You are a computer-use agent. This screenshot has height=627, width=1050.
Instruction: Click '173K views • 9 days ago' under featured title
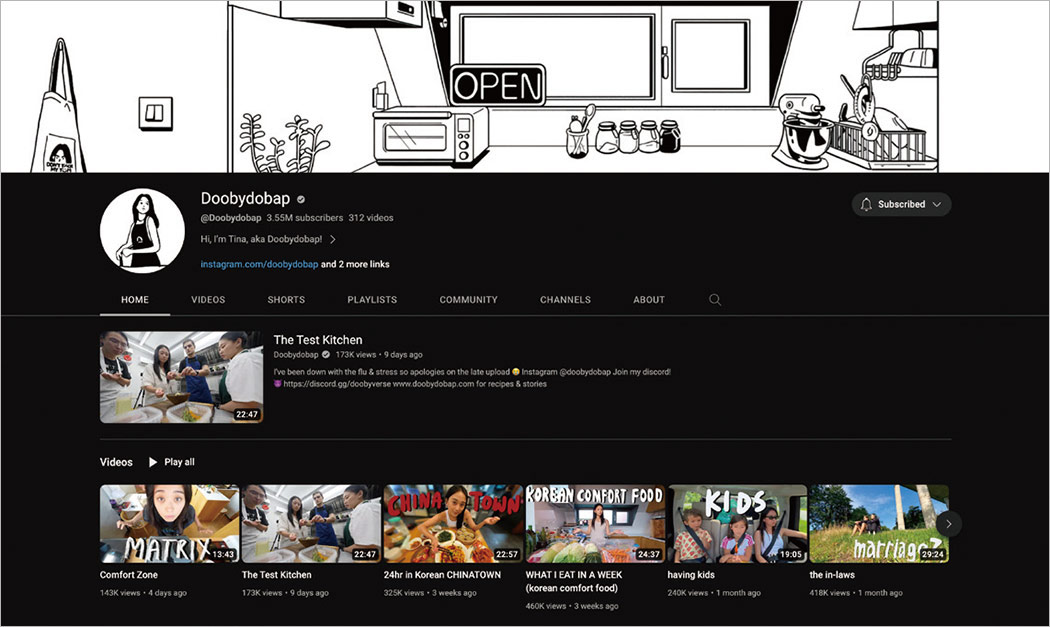pos(379,355)
